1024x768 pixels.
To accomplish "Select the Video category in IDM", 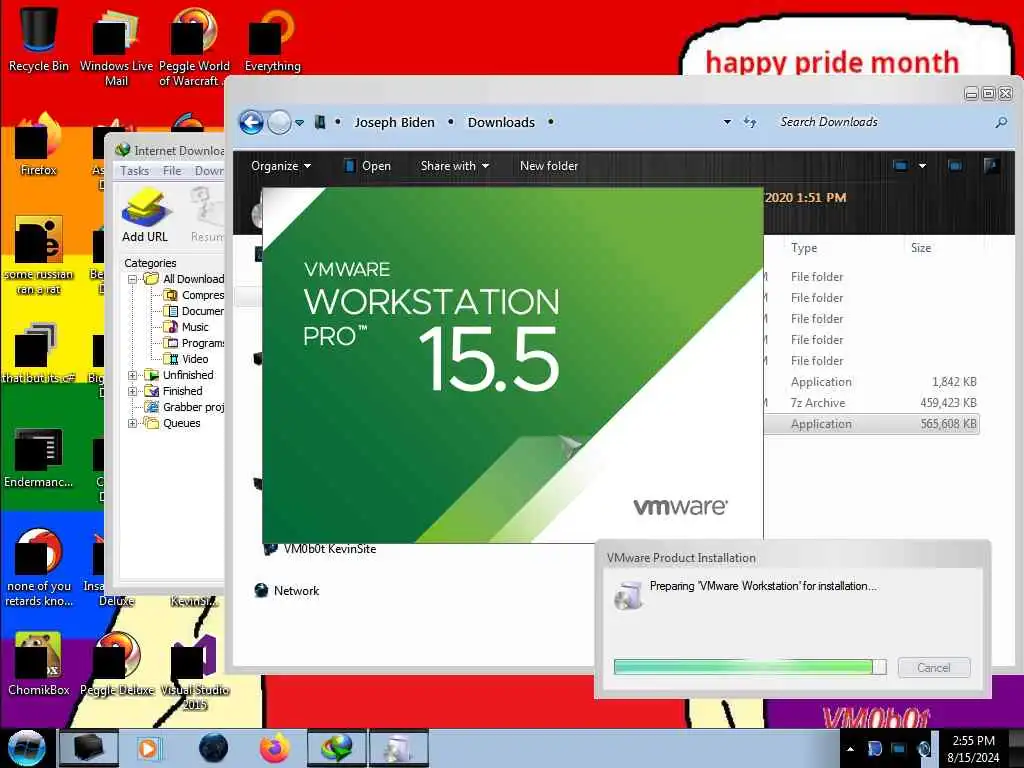I will (x=186, y=359).
